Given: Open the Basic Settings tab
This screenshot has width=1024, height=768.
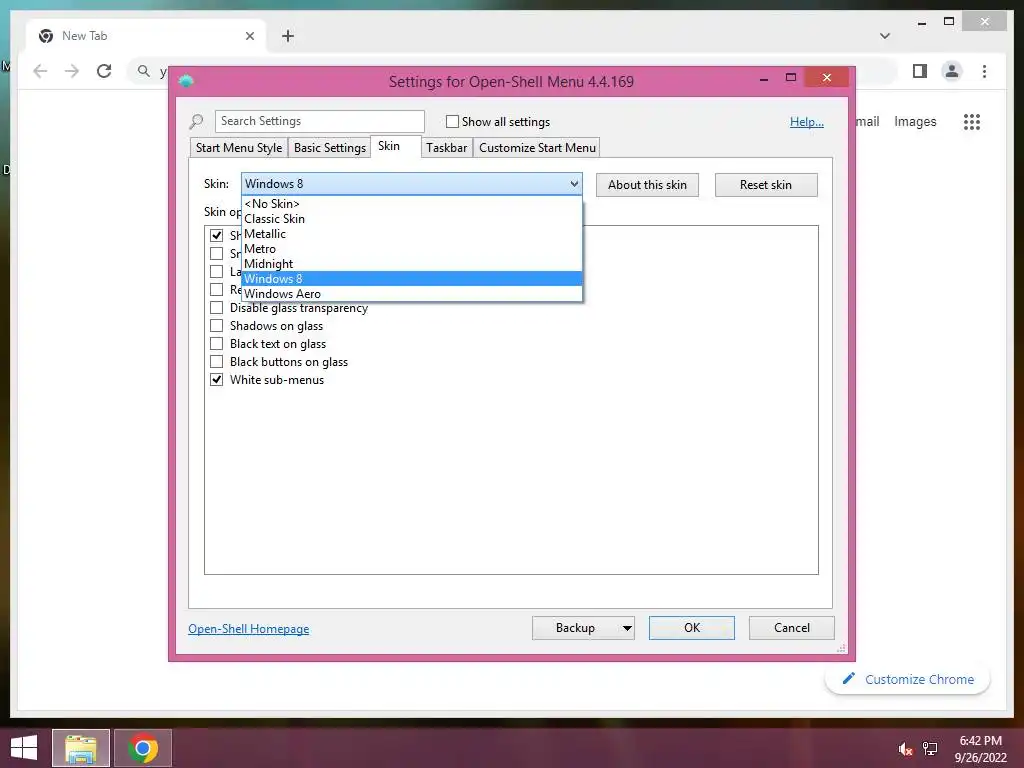Looking at the screenshot, I should coord(330,148).
